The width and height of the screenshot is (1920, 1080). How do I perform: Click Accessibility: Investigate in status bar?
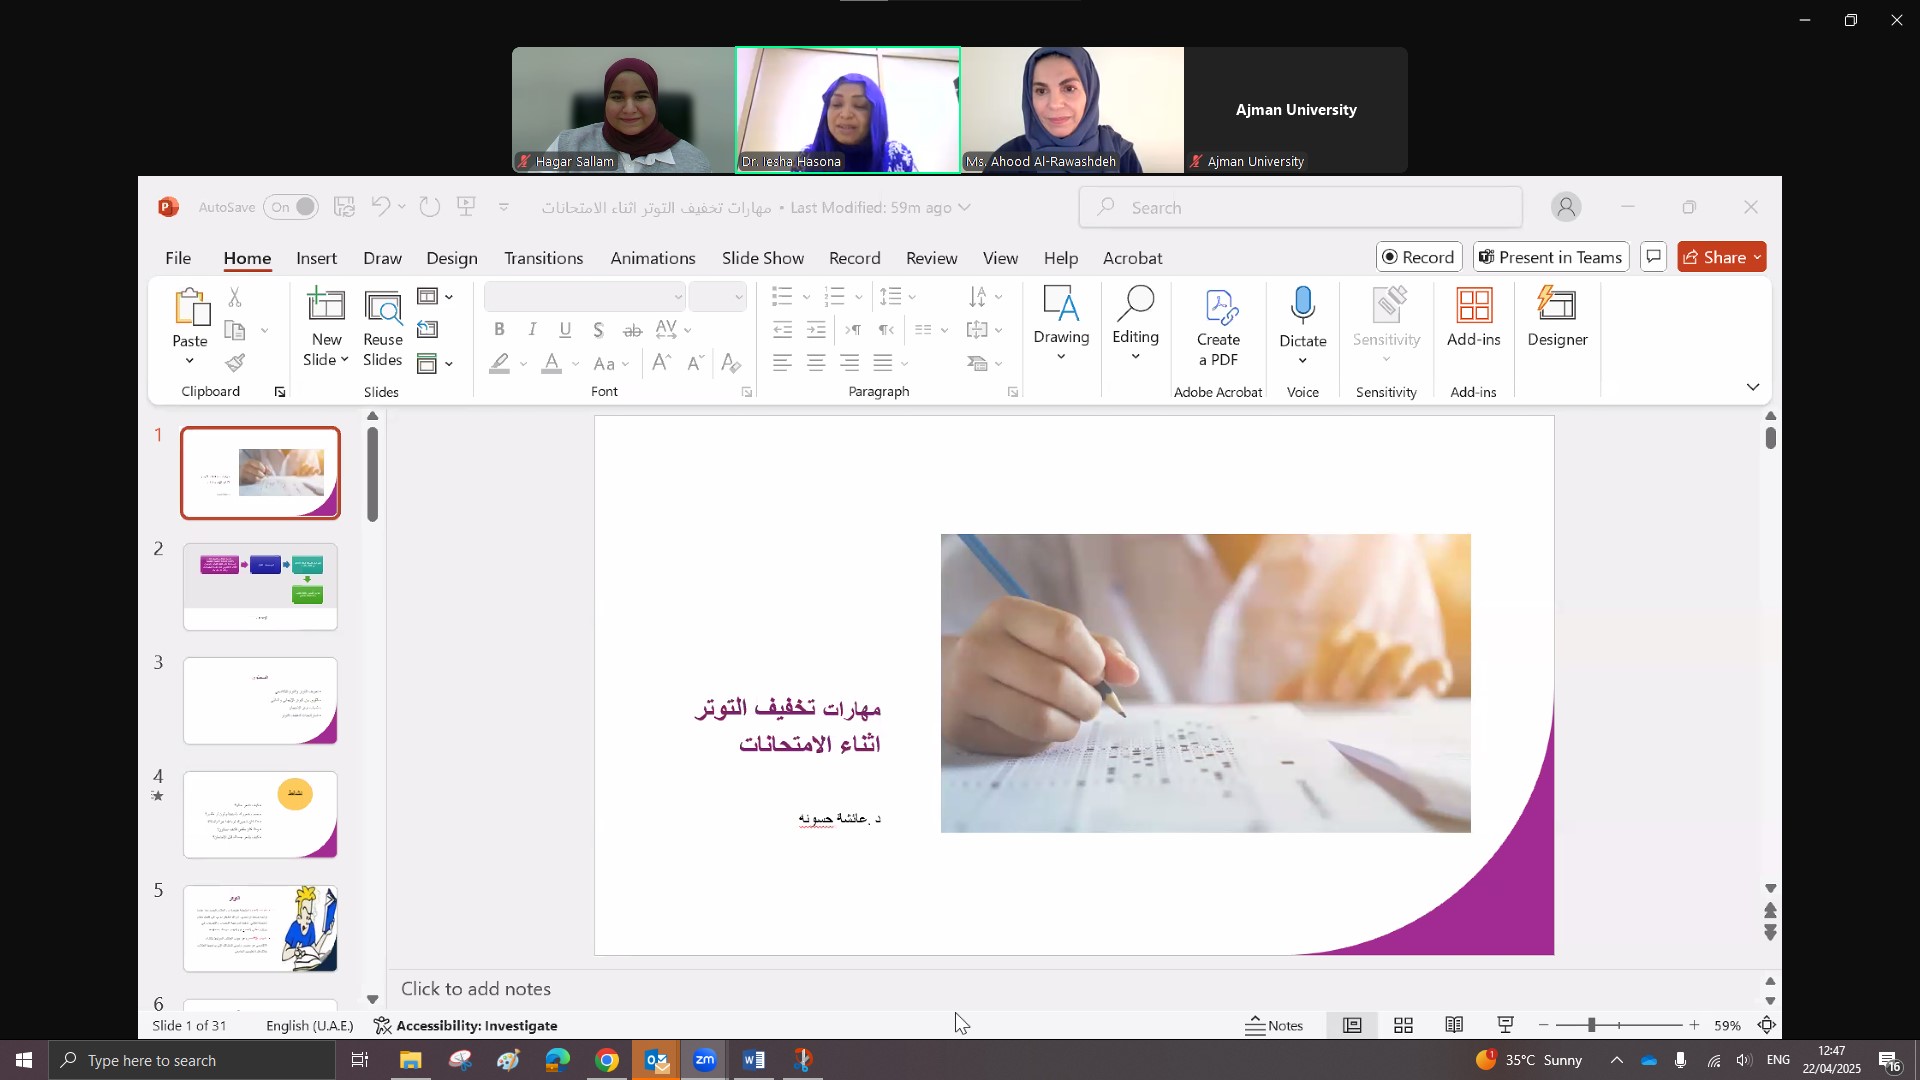coord(465,1025)
